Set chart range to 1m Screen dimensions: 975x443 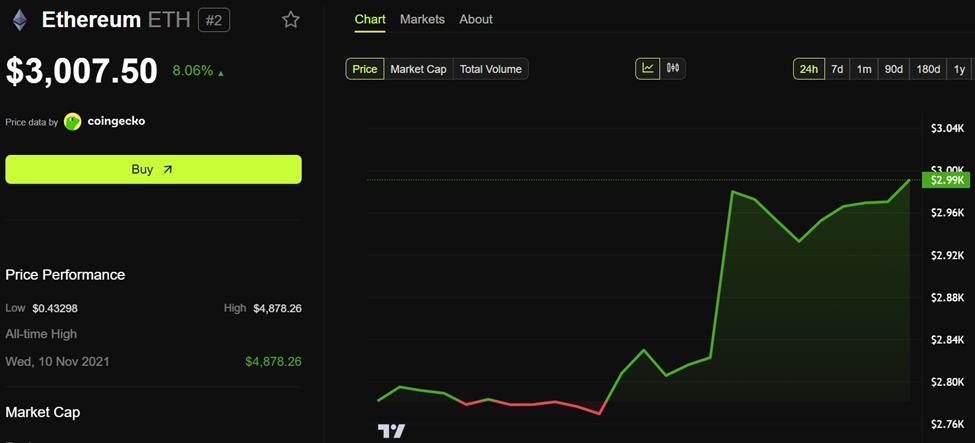point(864,69)
